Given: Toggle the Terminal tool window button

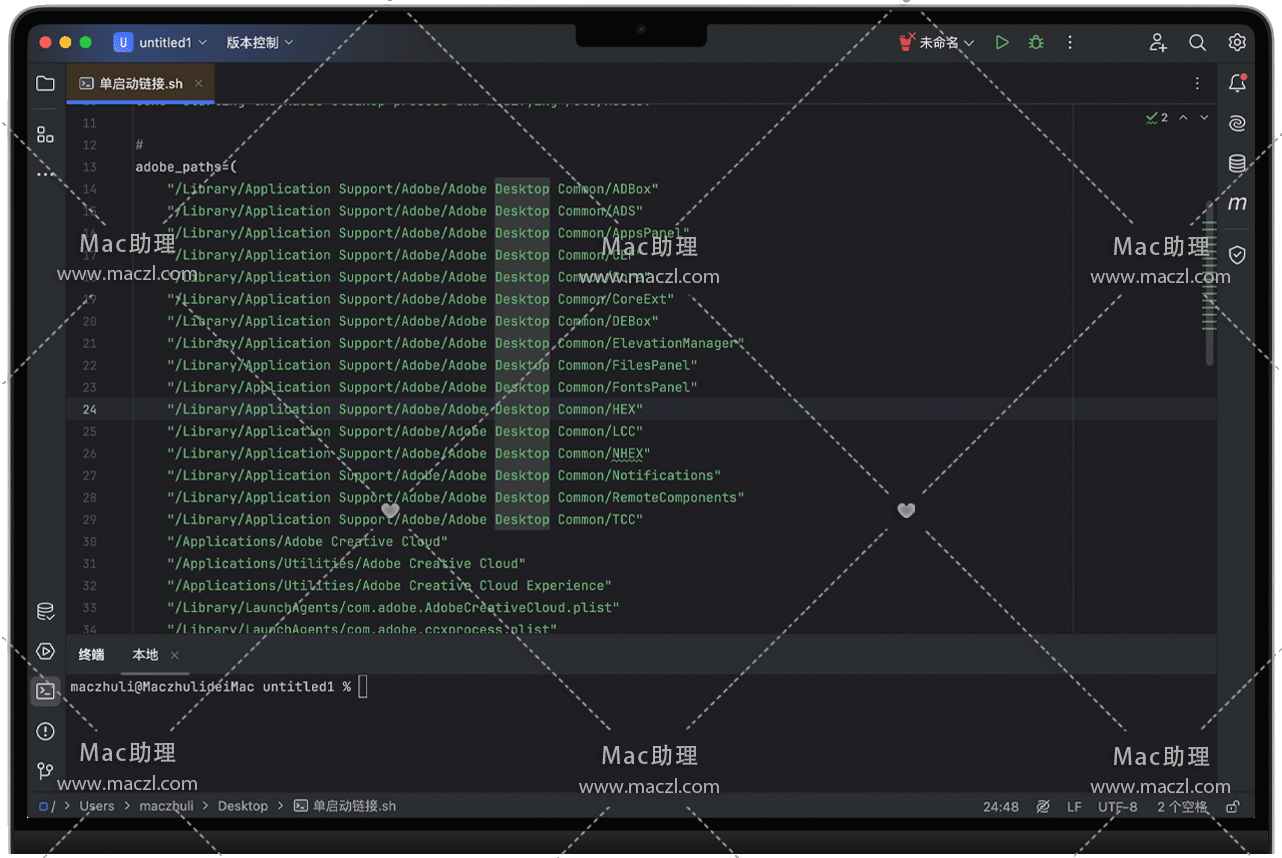Looking at the screenshot, I should 45,691.
